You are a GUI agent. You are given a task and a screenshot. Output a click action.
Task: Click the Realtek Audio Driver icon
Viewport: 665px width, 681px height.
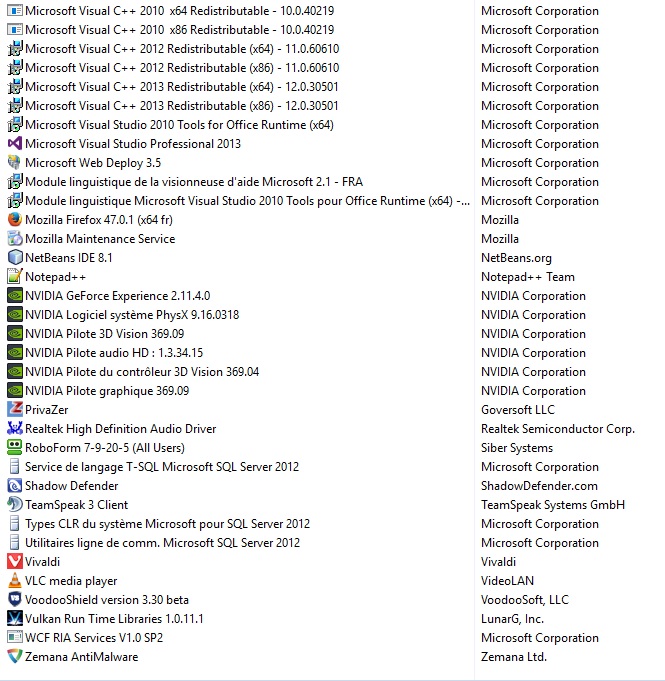pos(15,428)
